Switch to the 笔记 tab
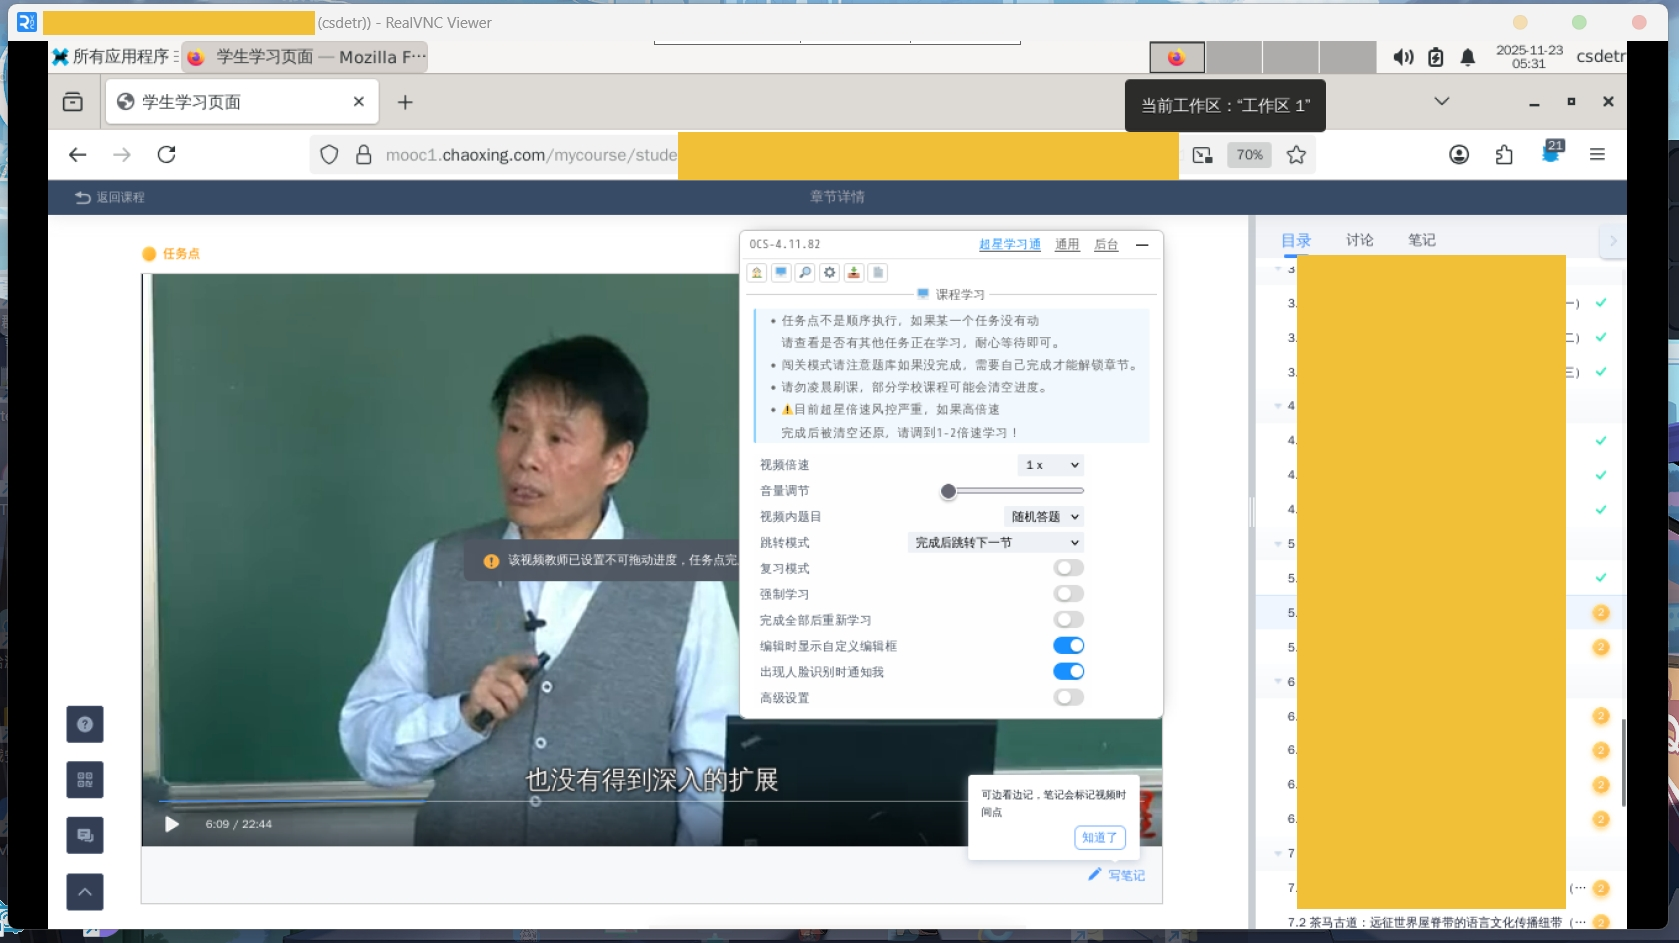Screen dimensions: 1679x943 click(1421, 240)
